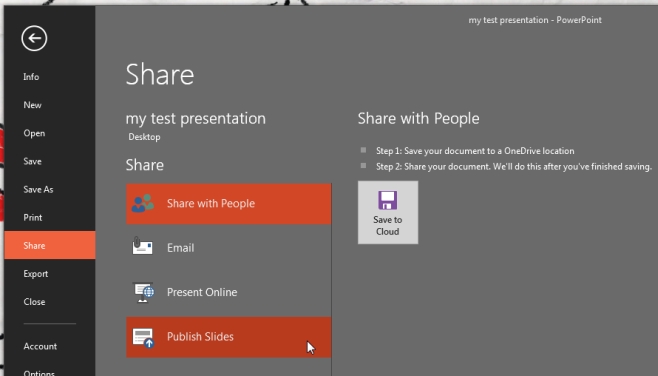Choose Save As in the sidebar
This screenshot has width=658, height=376.
(x=38, y=189)
